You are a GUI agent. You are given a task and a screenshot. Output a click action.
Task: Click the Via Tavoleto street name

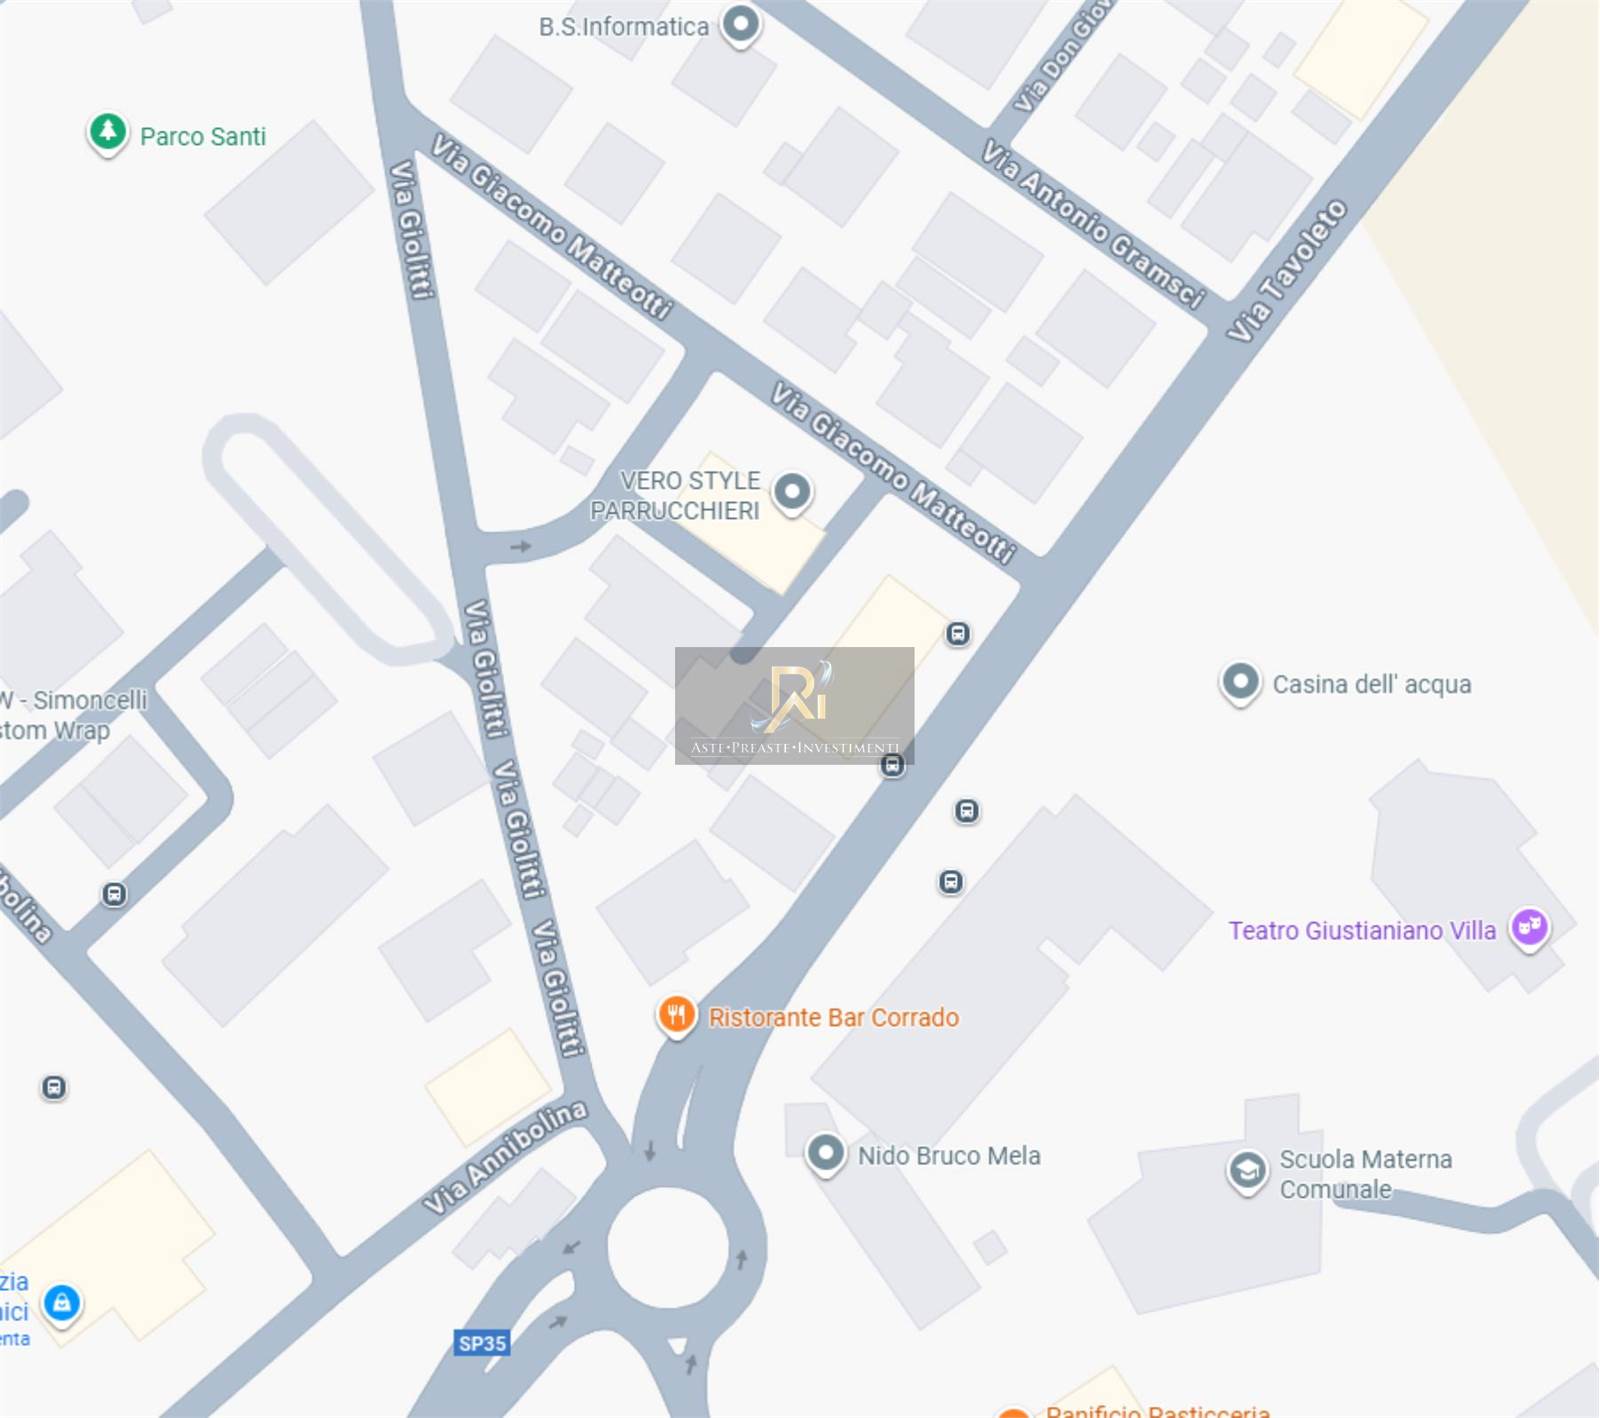click(1288, 271)
